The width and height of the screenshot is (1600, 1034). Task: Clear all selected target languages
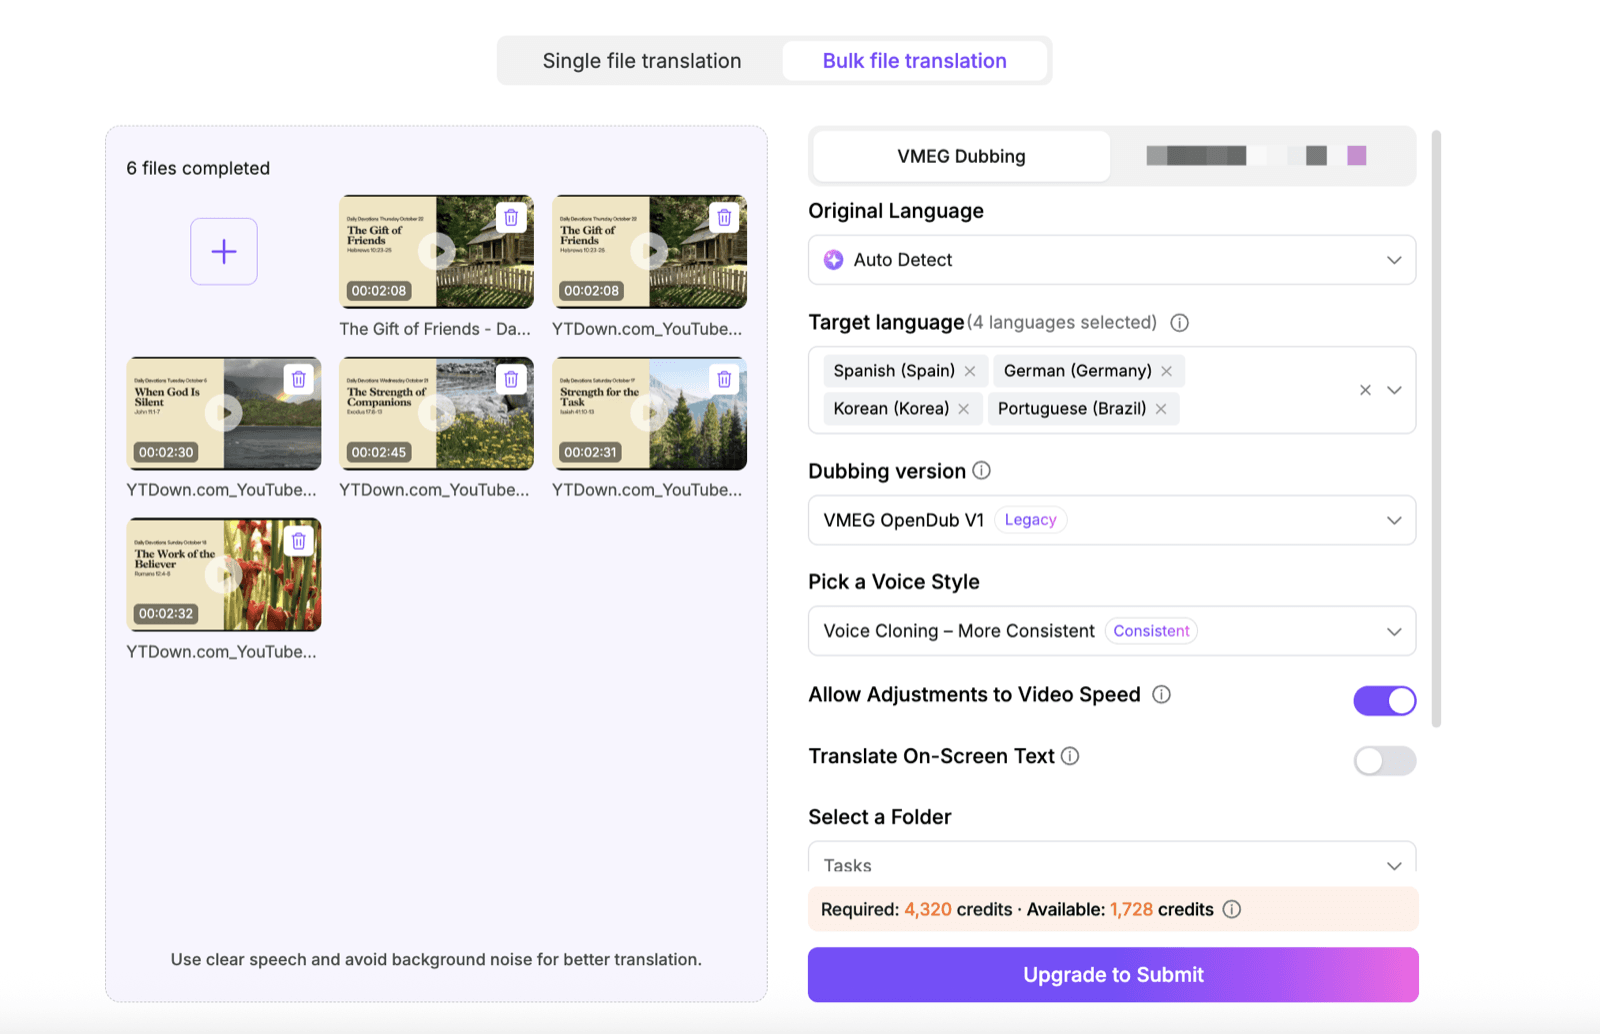click(1365, 390)
